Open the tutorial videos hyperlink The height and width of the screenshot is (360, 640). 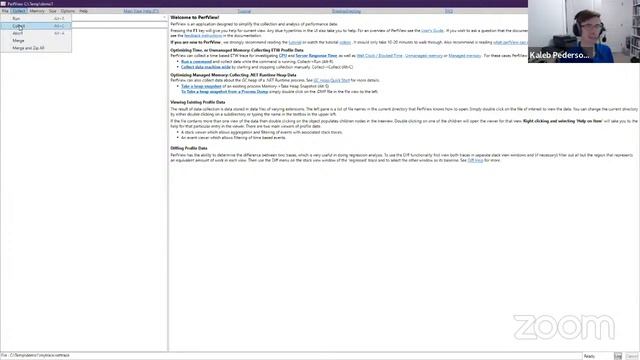(x=345, y=42)
